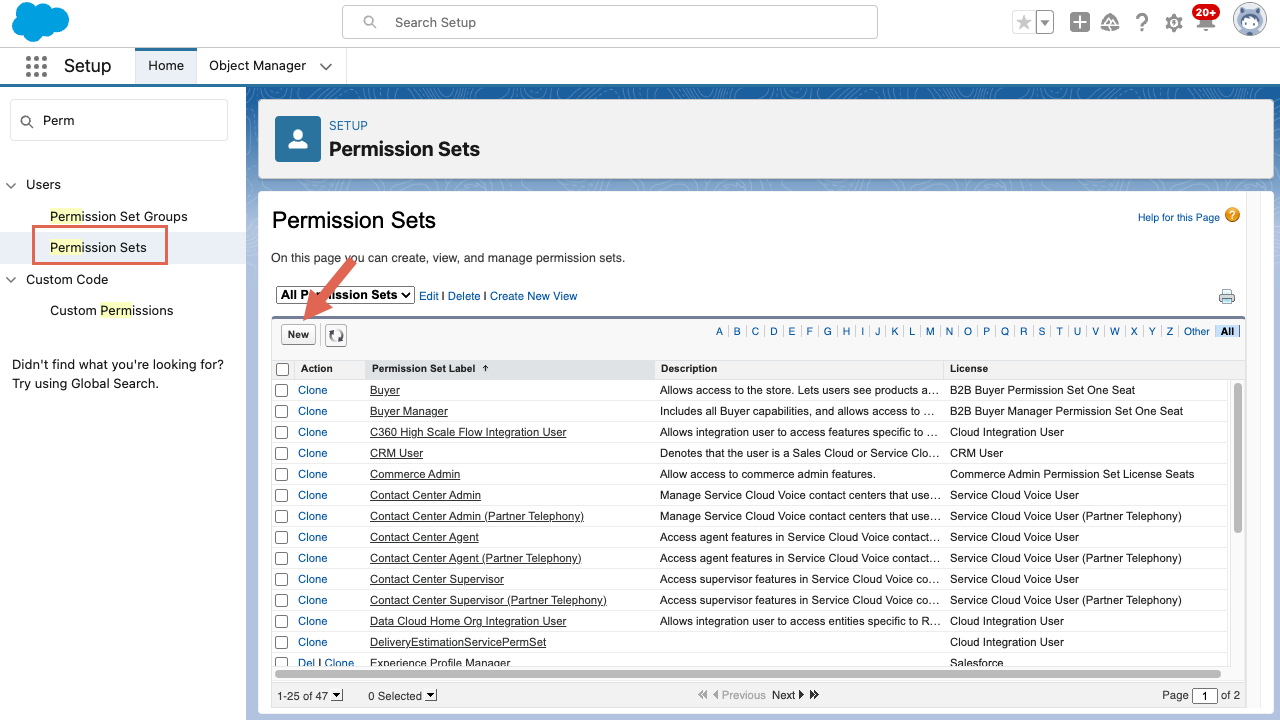Open Permission Set Groups in sidebar

coord(119,216)
